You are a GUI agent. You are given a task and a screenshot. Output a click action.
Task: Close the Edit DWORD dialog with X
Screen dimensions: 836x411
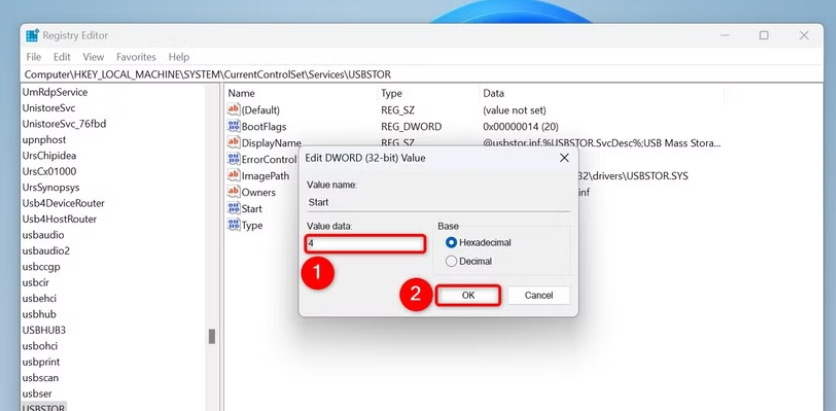[x=564, y=158]
